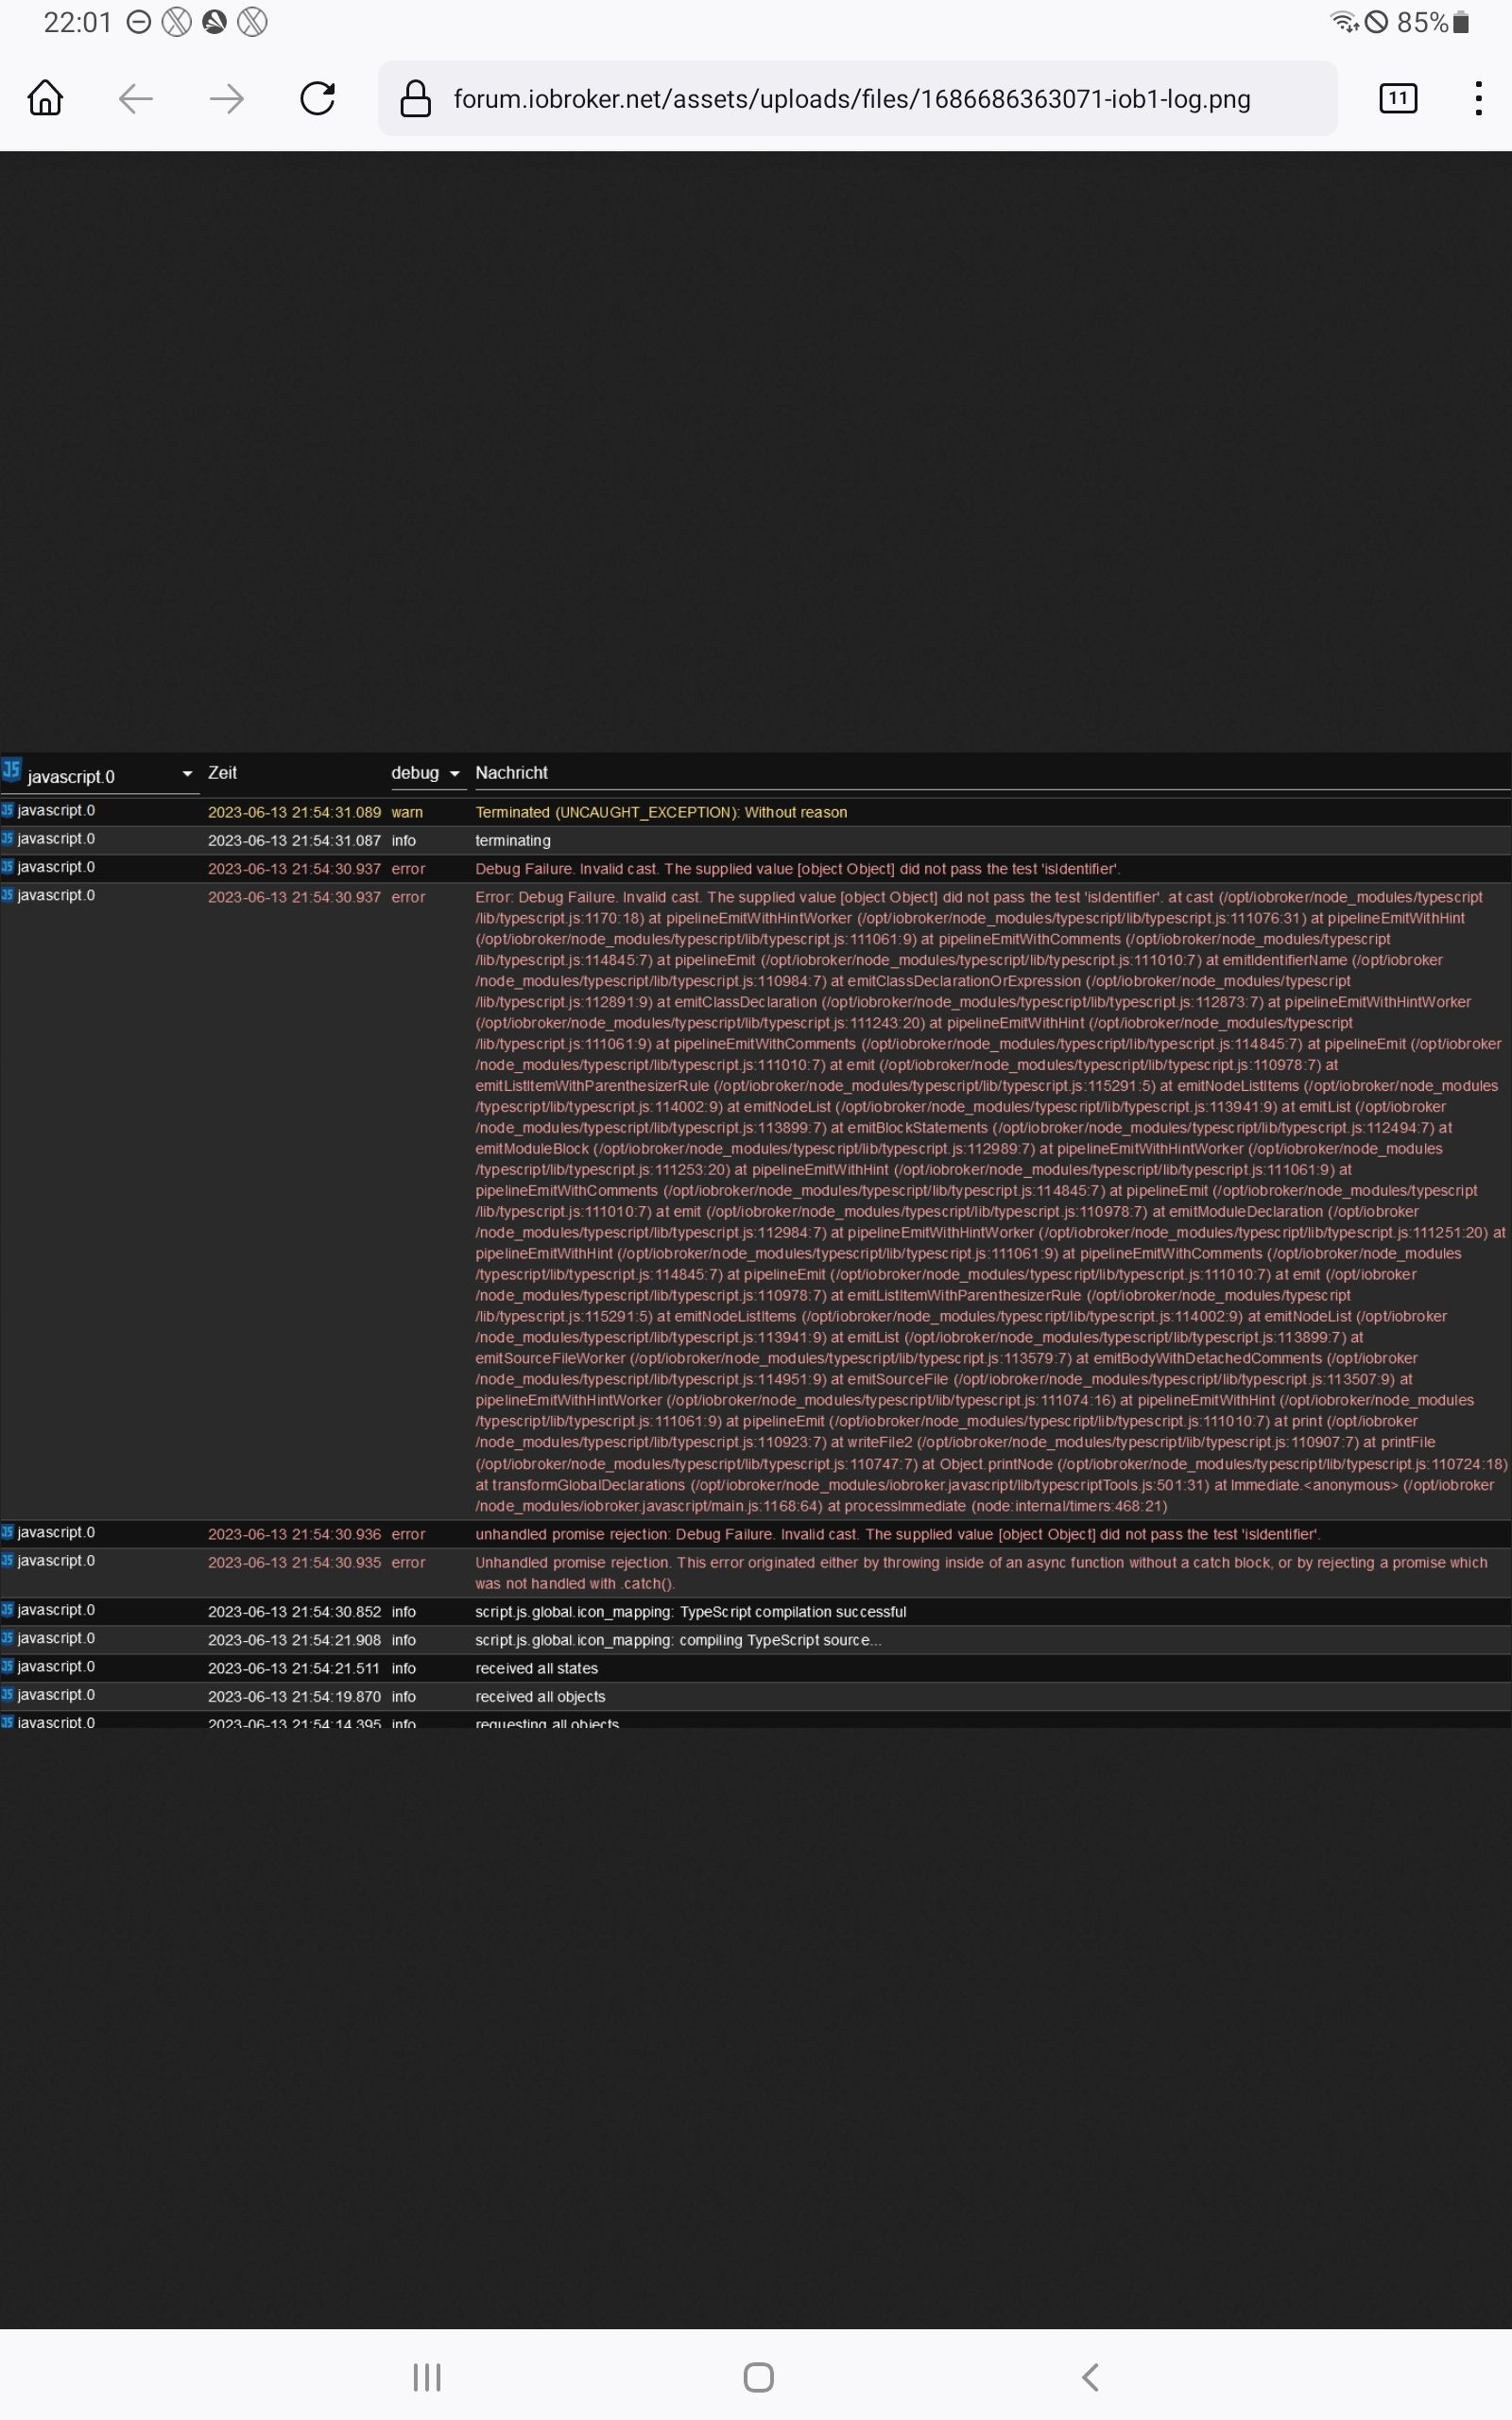Tap the Wi-Fi status icon
1512x2420 pixels.
tap(1344, 22)
